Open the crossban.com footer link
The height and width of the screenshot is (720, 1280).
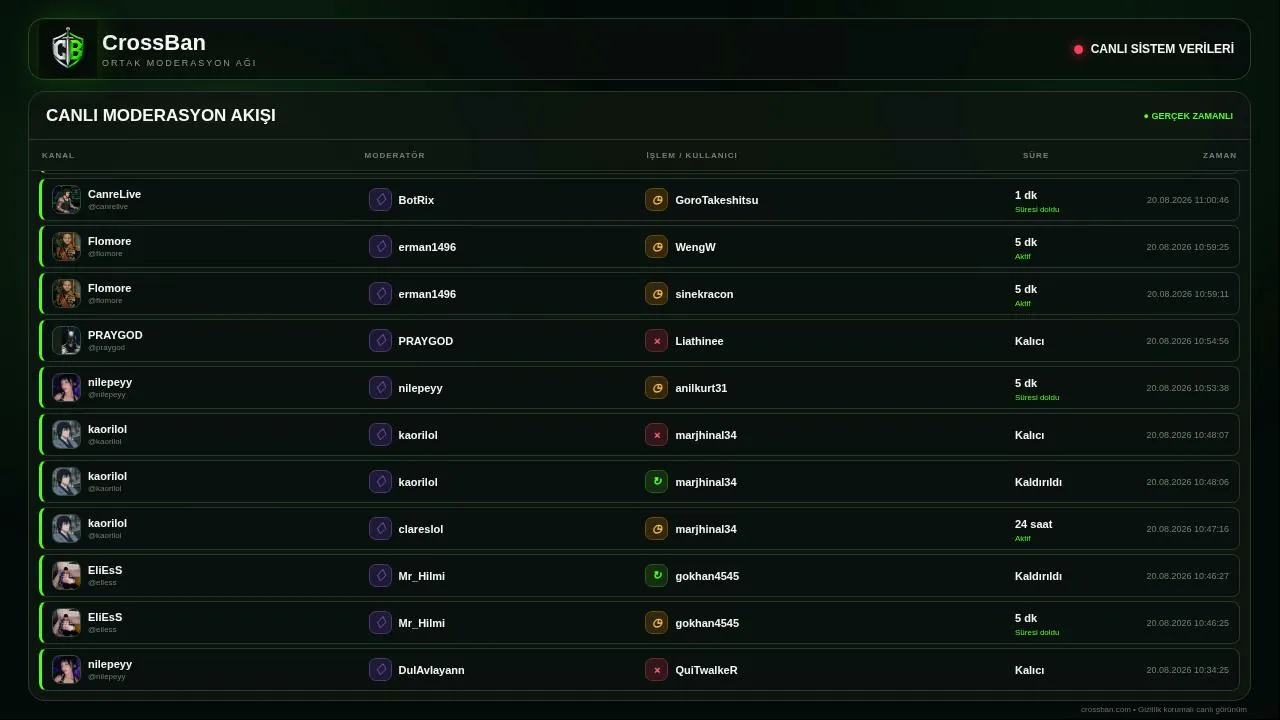pos(1106,710)
